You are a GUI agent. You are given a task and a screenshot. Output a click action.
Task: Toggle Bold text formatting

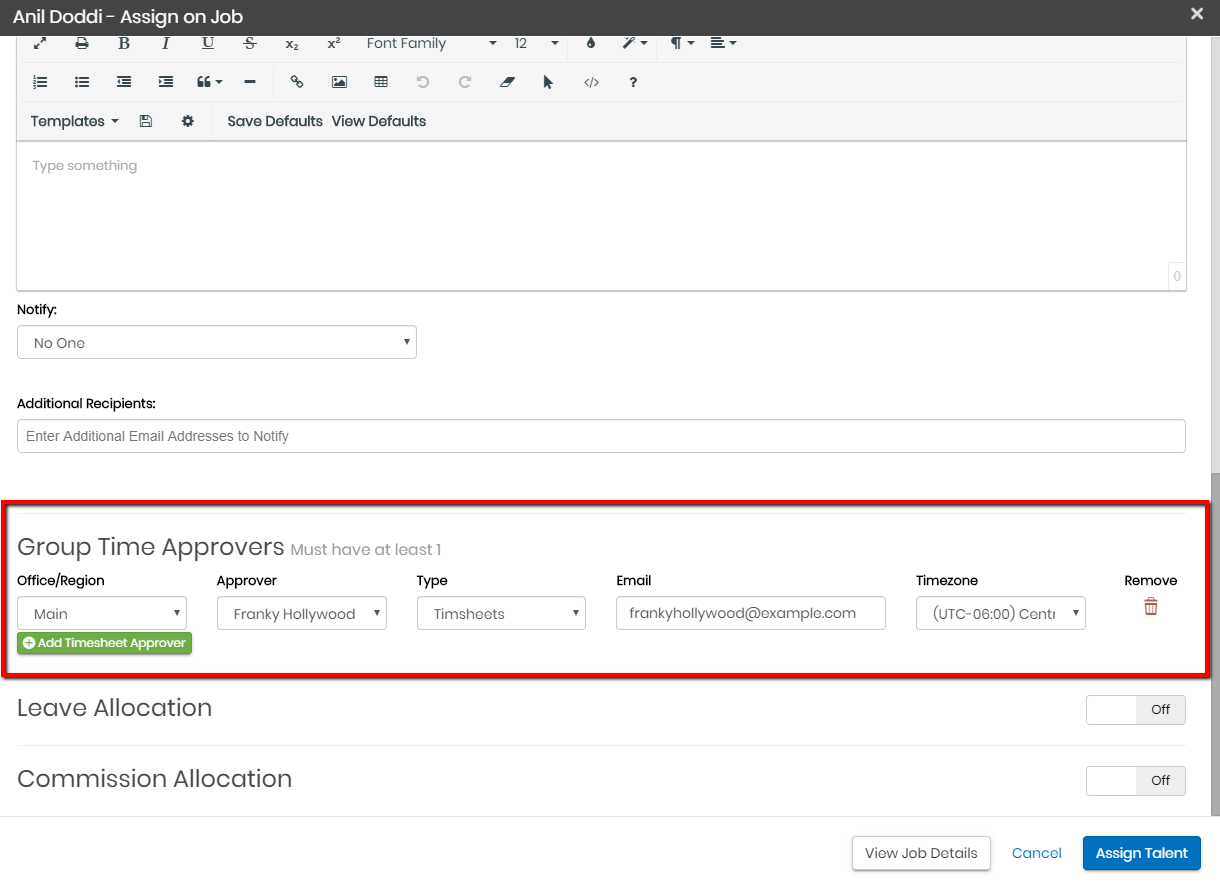(x=124, y=44)
